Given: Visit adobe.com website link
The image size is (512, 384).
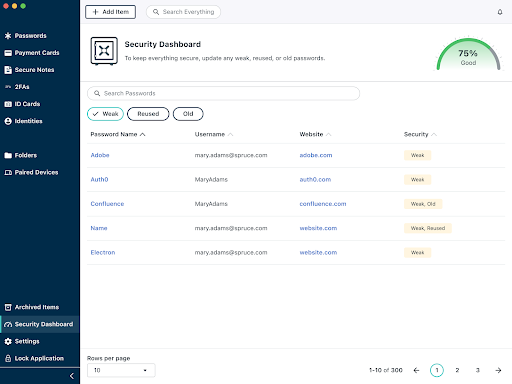Looking at the screenshot, I should [x=316, y=155].
